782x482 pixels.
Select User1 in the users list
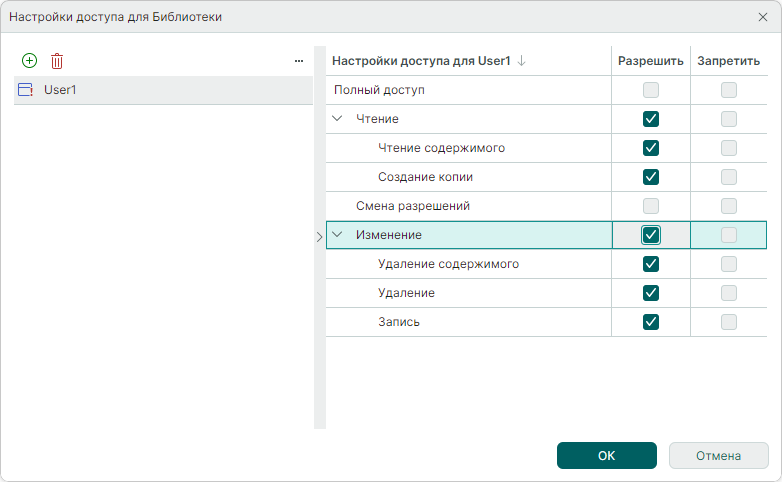[x=61, y=90]
